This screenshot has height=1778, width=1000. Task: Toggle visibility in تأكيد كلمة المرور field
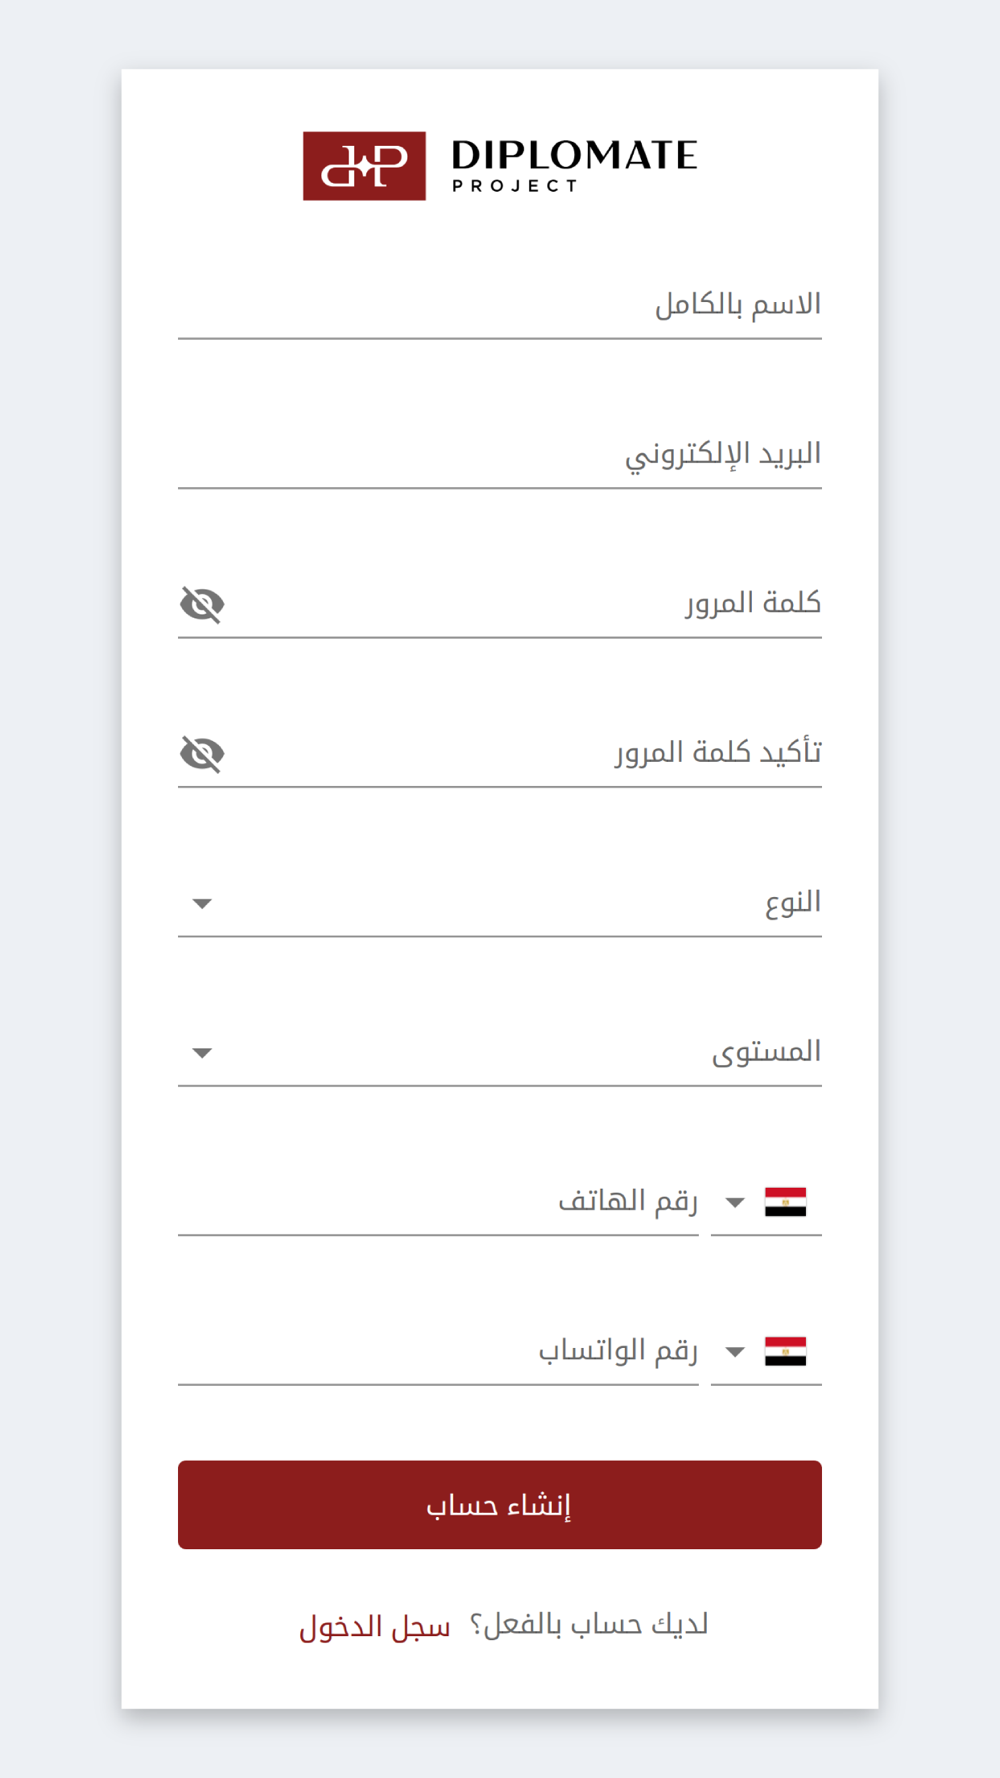[x=202, y=753]
